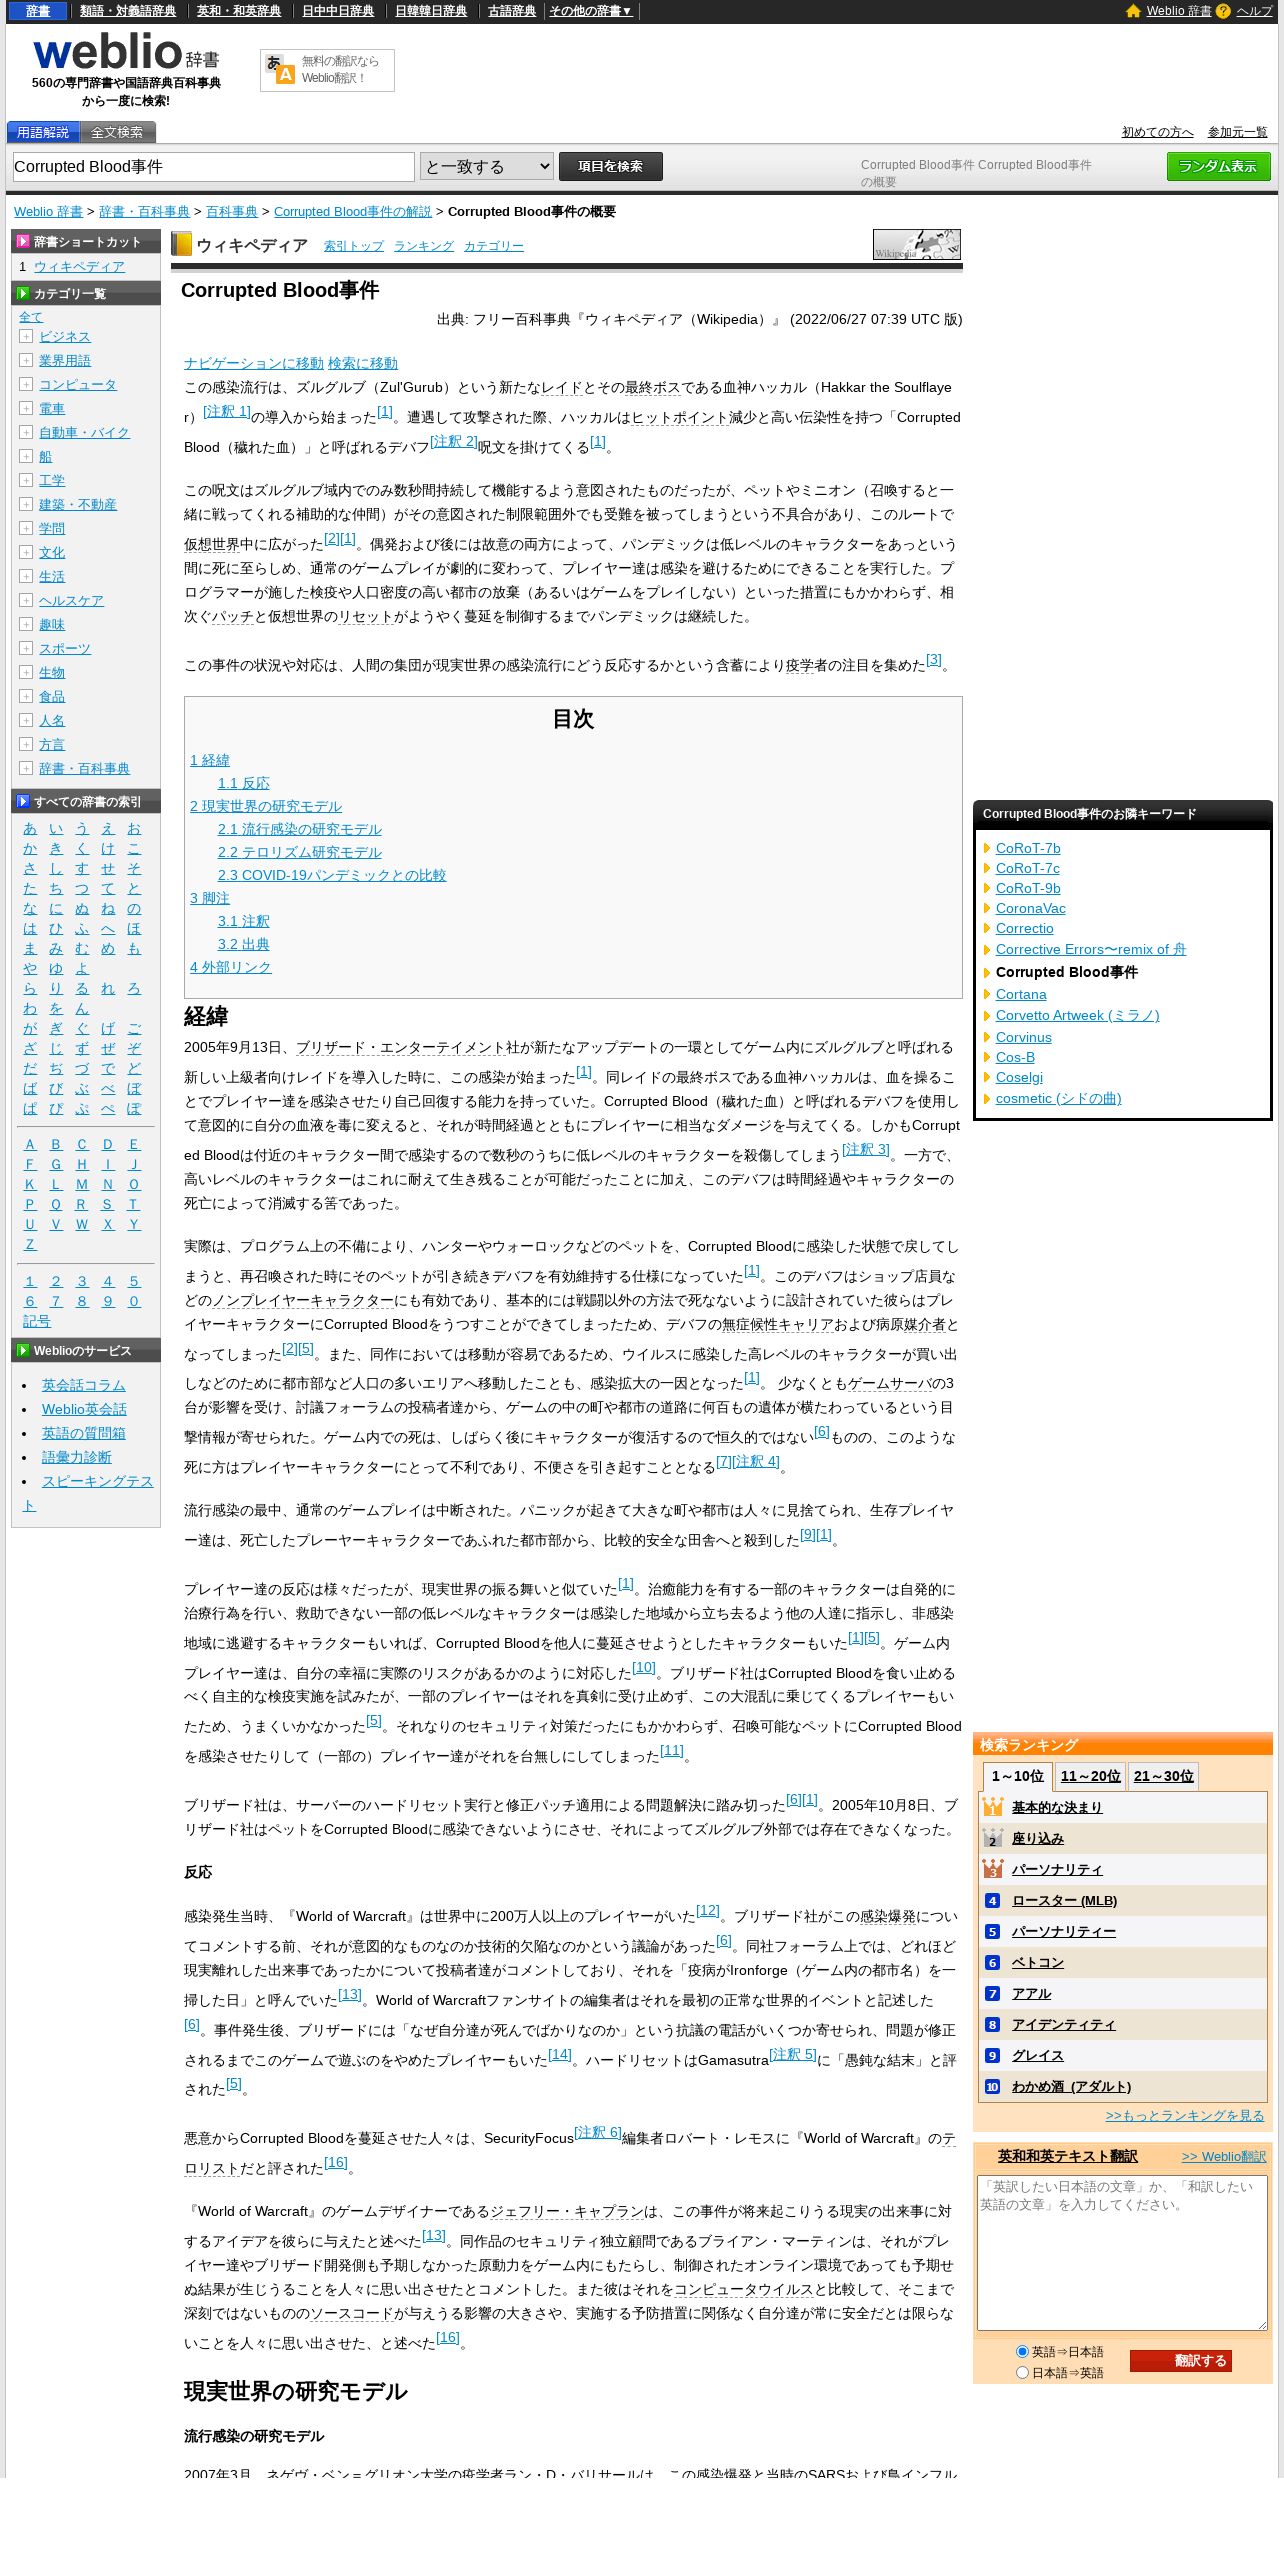Image resolution: width=1284 pixels, height=2568 pixels.
Task: Switch to the 用語解説 tab
Action: 43,132
